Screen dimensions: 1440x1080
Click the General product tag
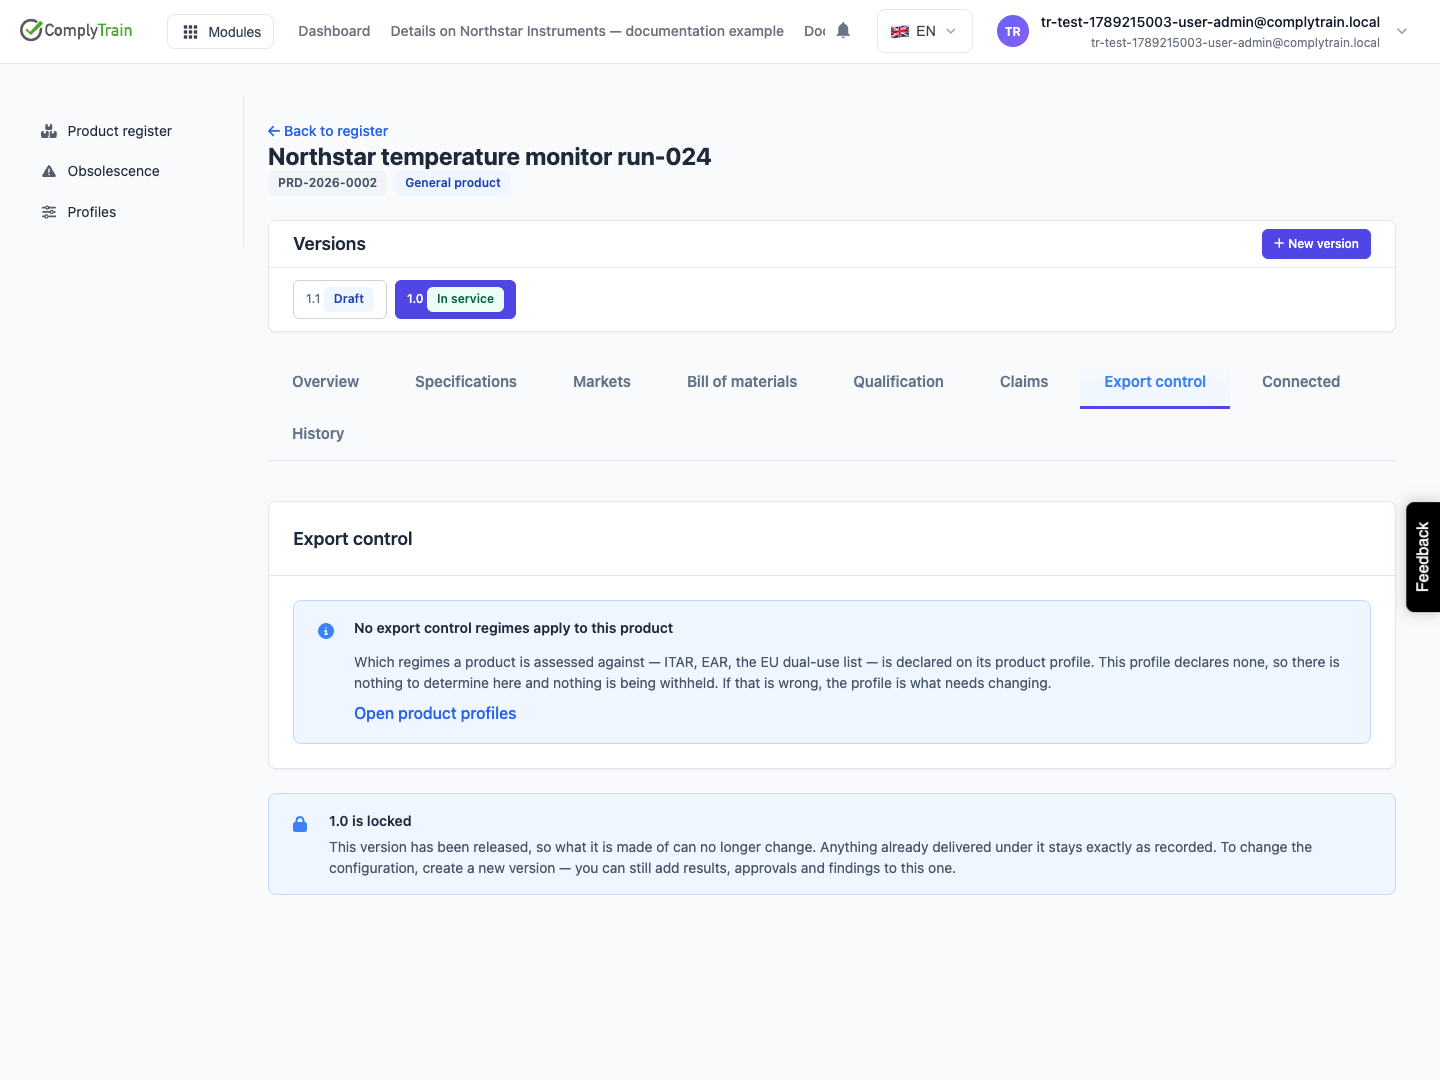coord(453,183)
